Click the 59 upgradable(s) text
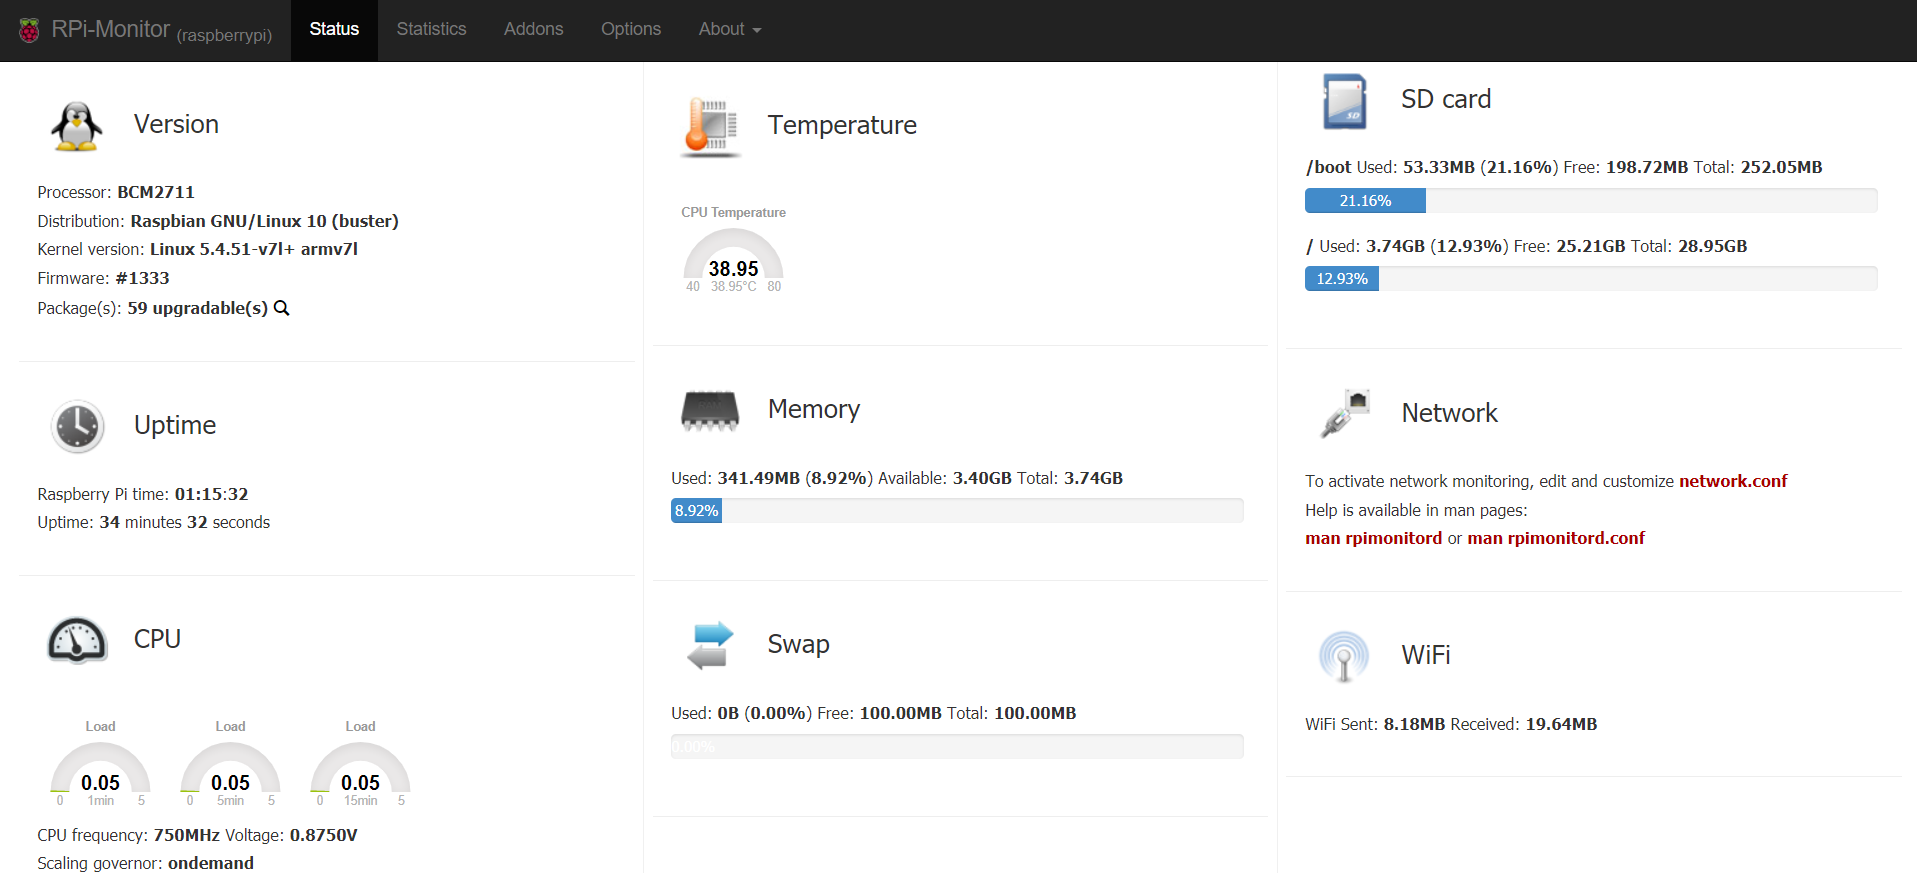 click(x=198, y=308)
